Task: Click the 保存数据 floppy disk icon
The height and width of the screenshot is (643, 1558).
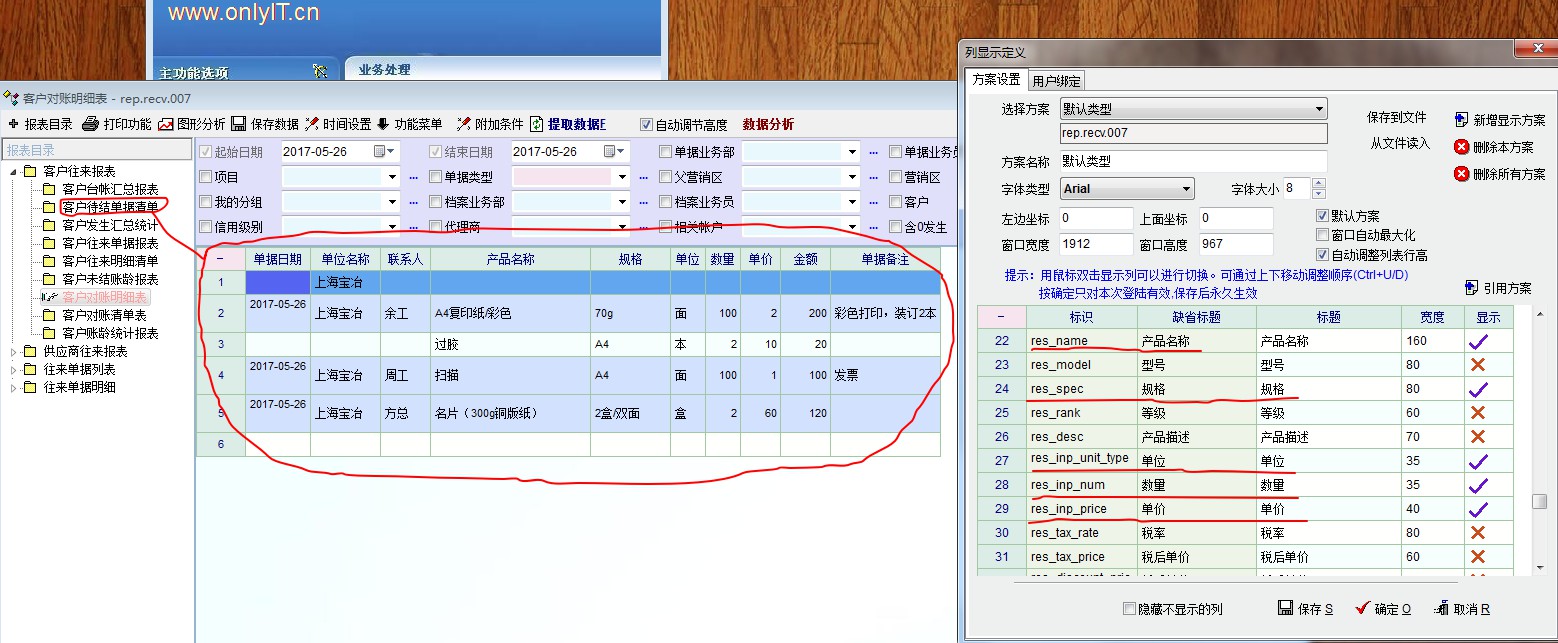Action: tap(238, 124)
